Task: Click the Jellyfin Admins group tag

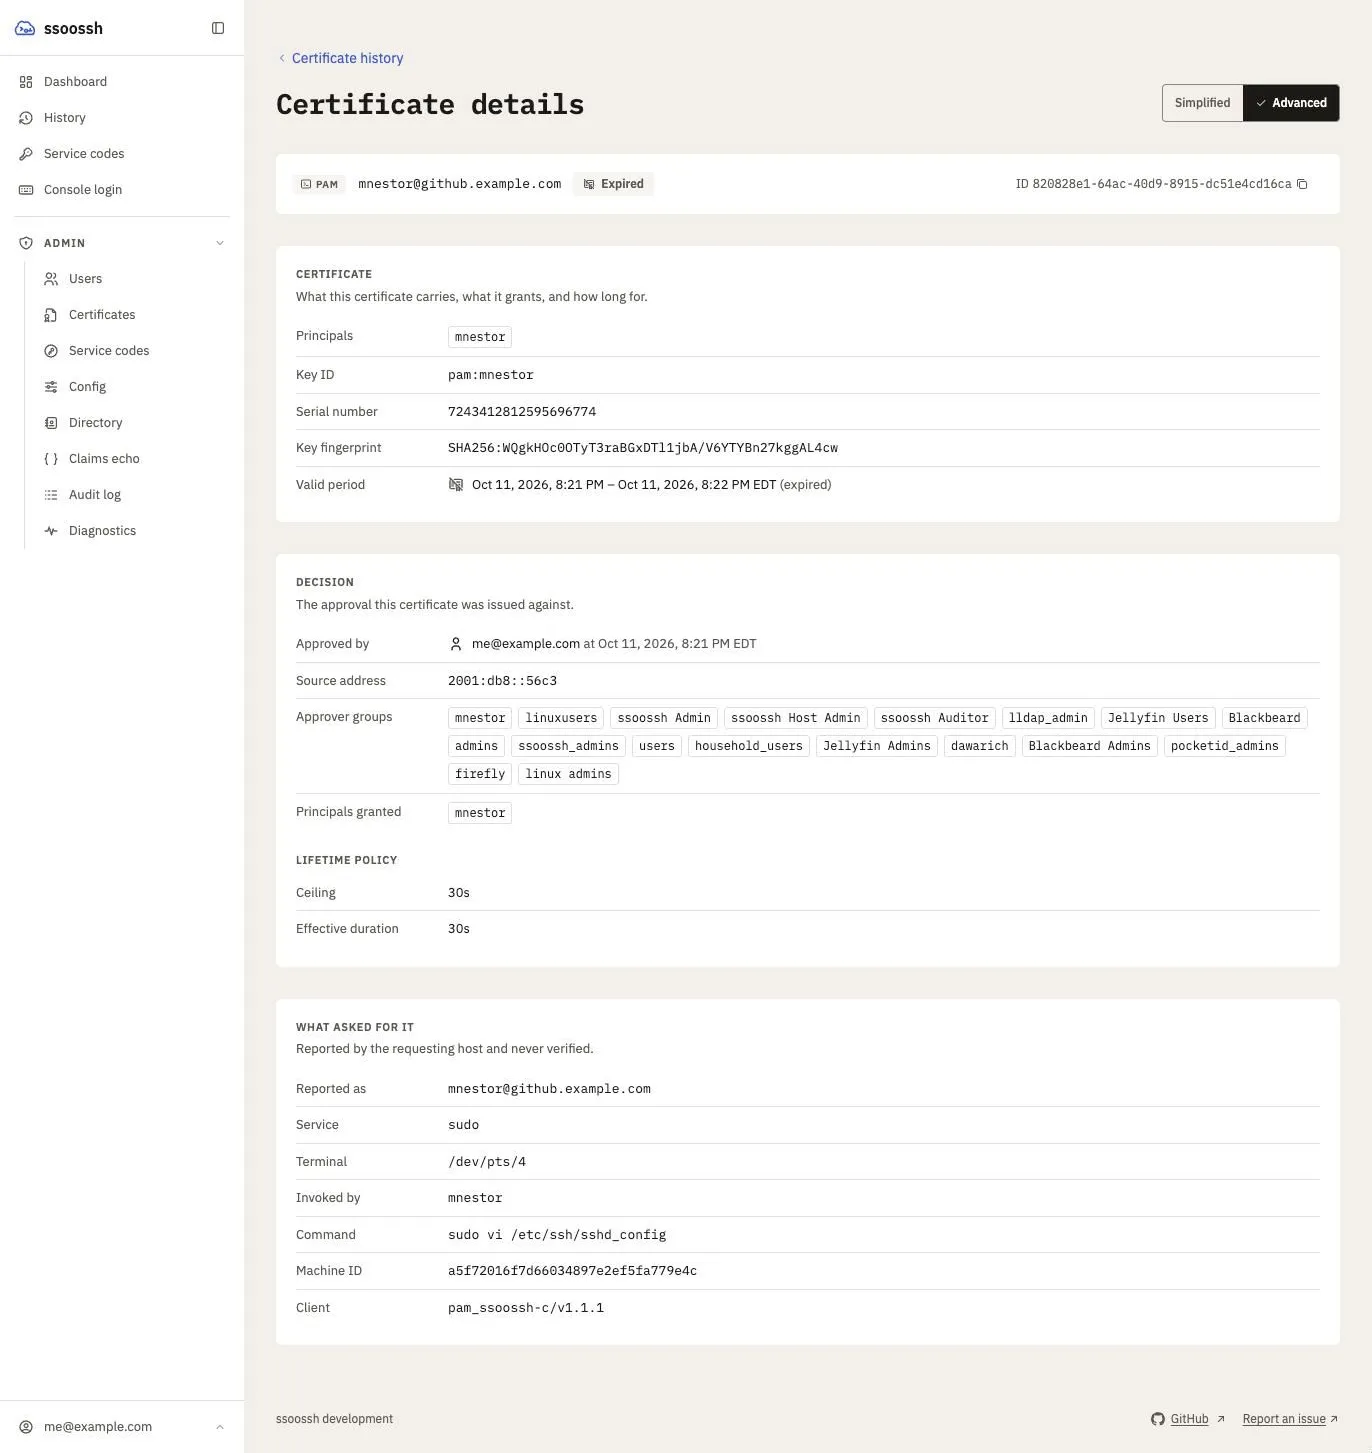Action: click(877, 746)
